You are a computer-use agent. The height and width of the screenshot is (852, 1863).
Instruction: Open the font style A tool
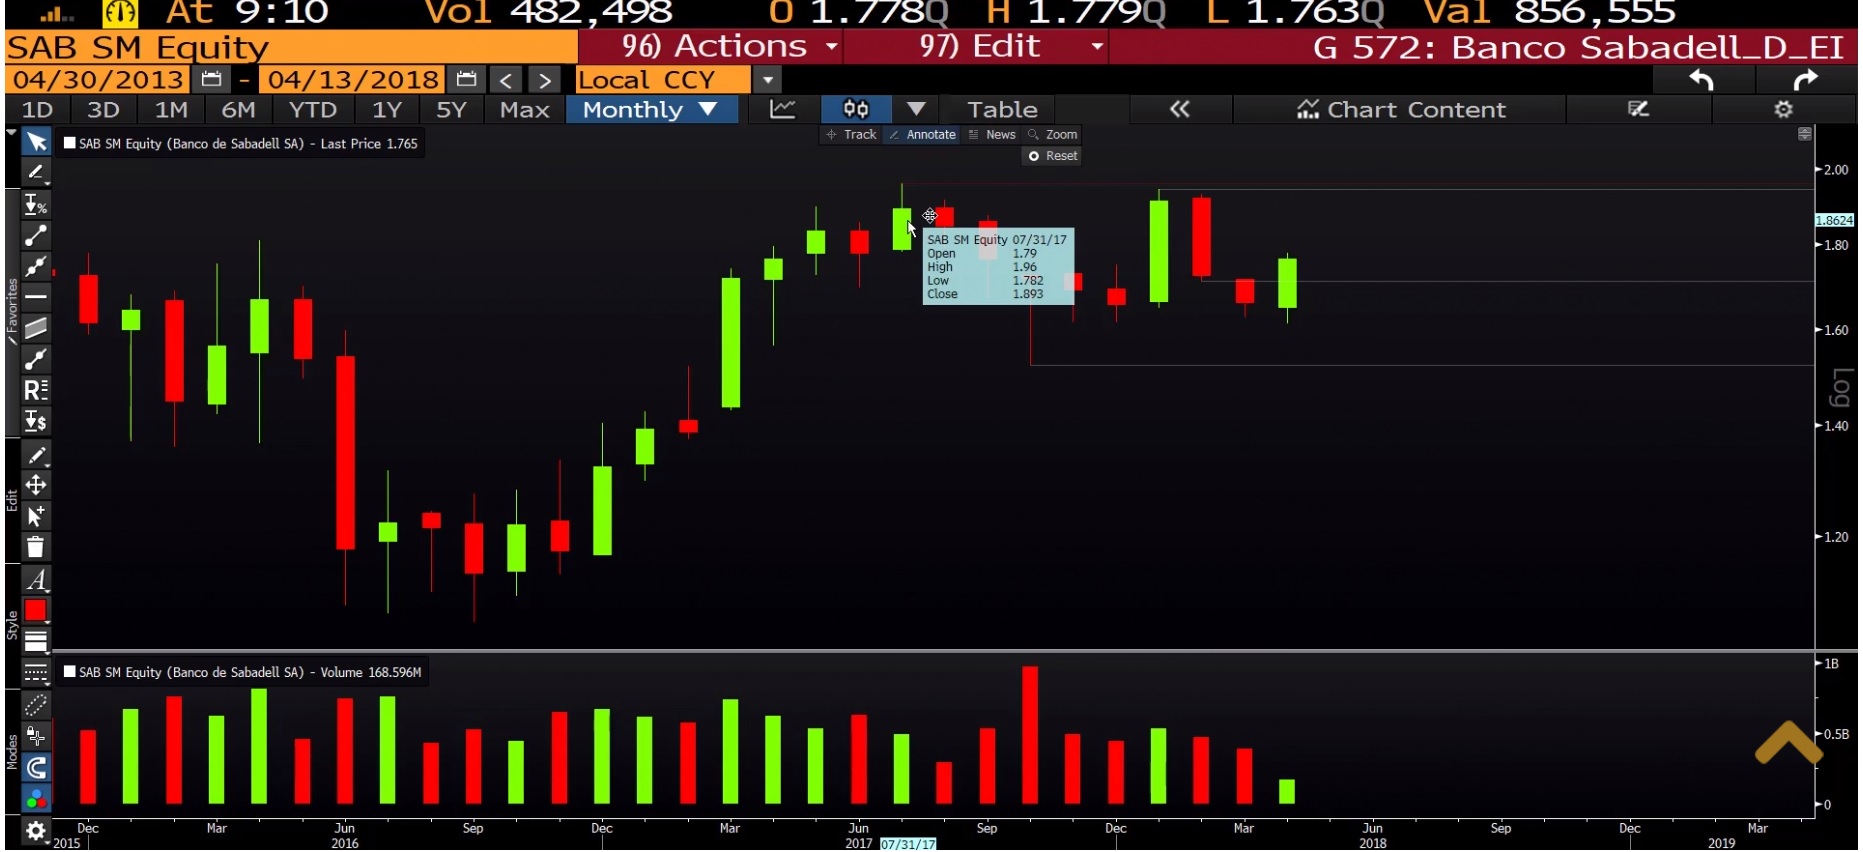pos(36,580)
